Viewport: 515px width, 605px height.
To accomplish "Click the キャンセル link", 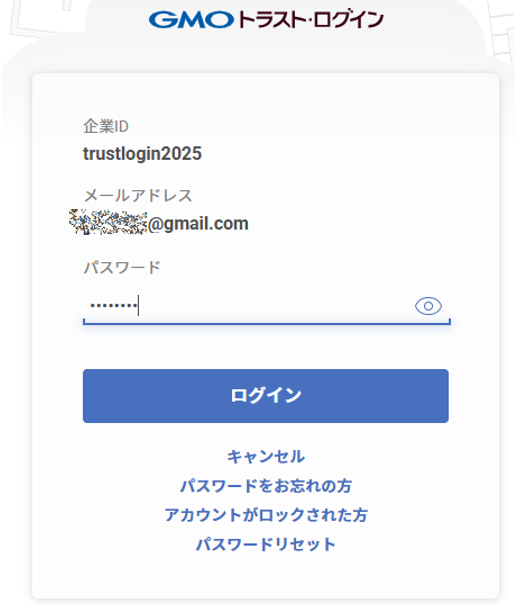I will 266,456.
